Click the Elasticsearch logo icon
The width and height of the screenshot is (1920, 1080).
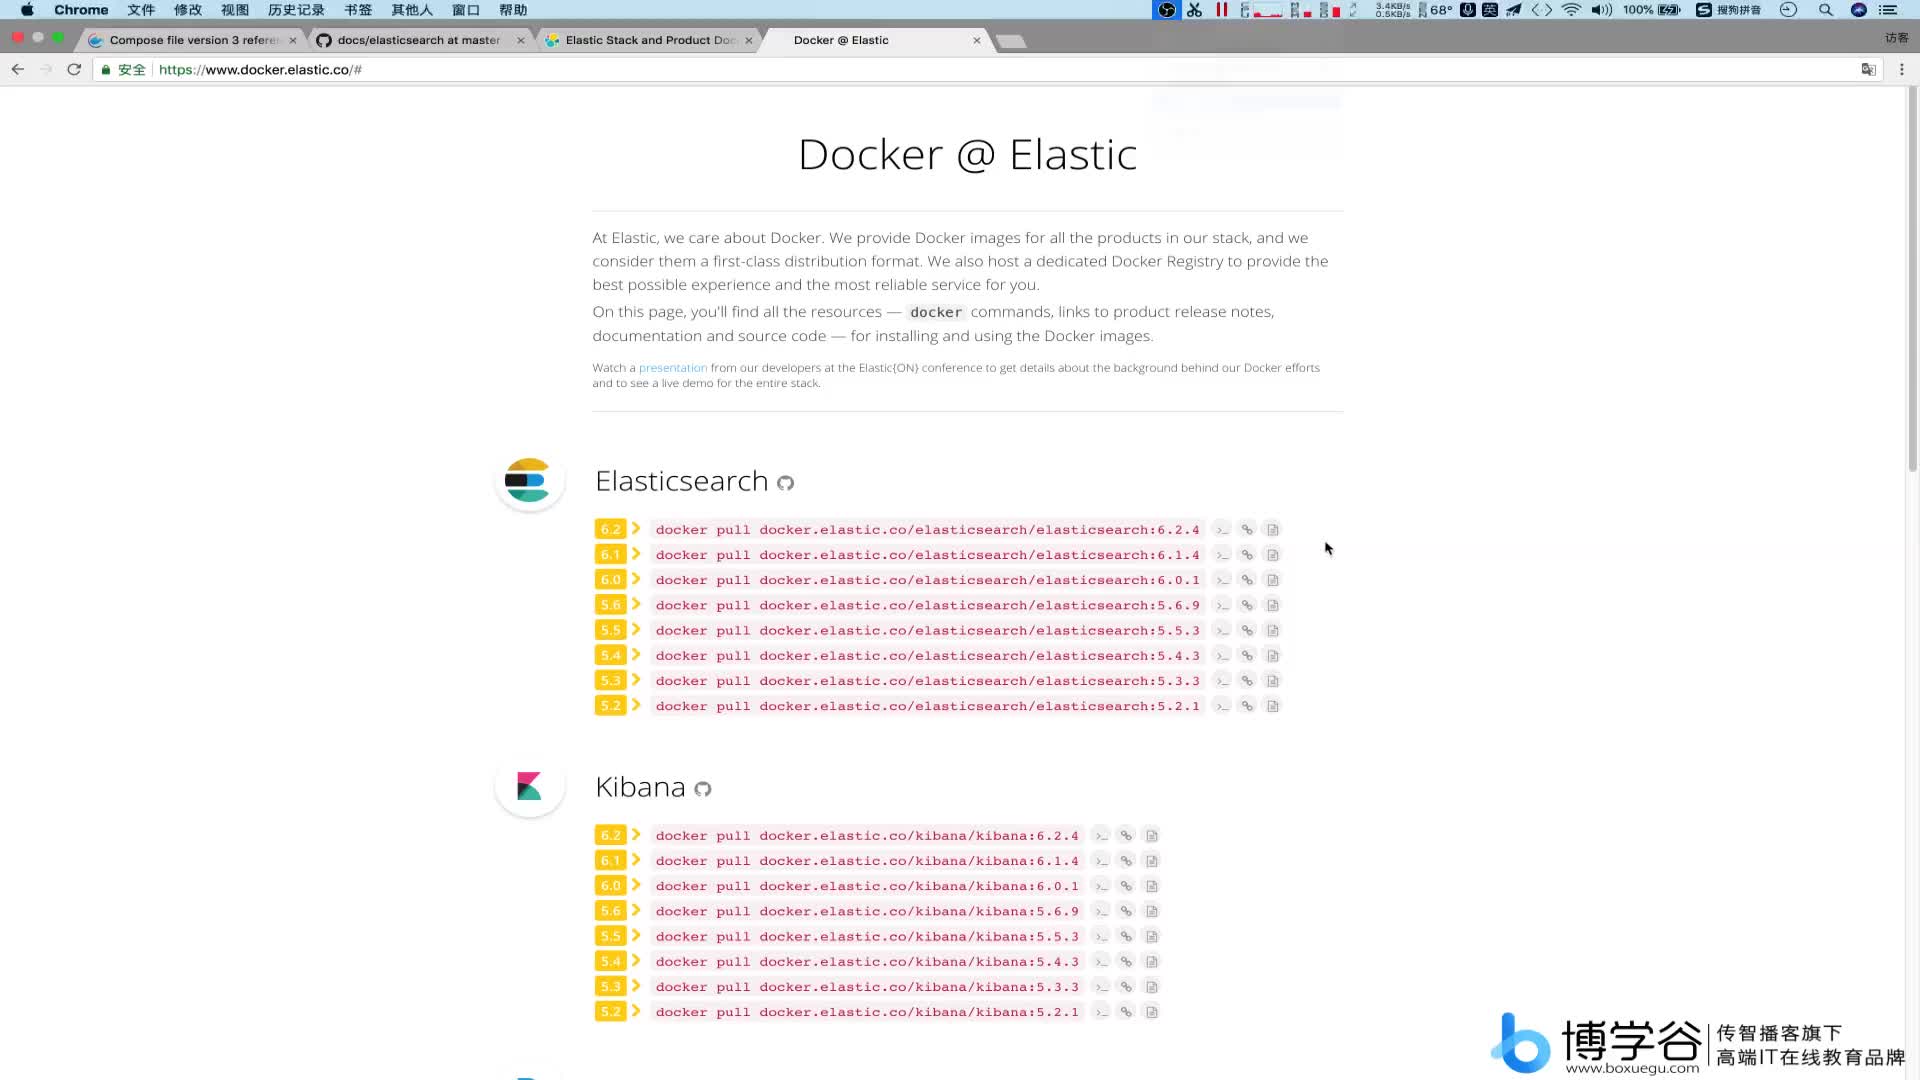pos(527,481)
